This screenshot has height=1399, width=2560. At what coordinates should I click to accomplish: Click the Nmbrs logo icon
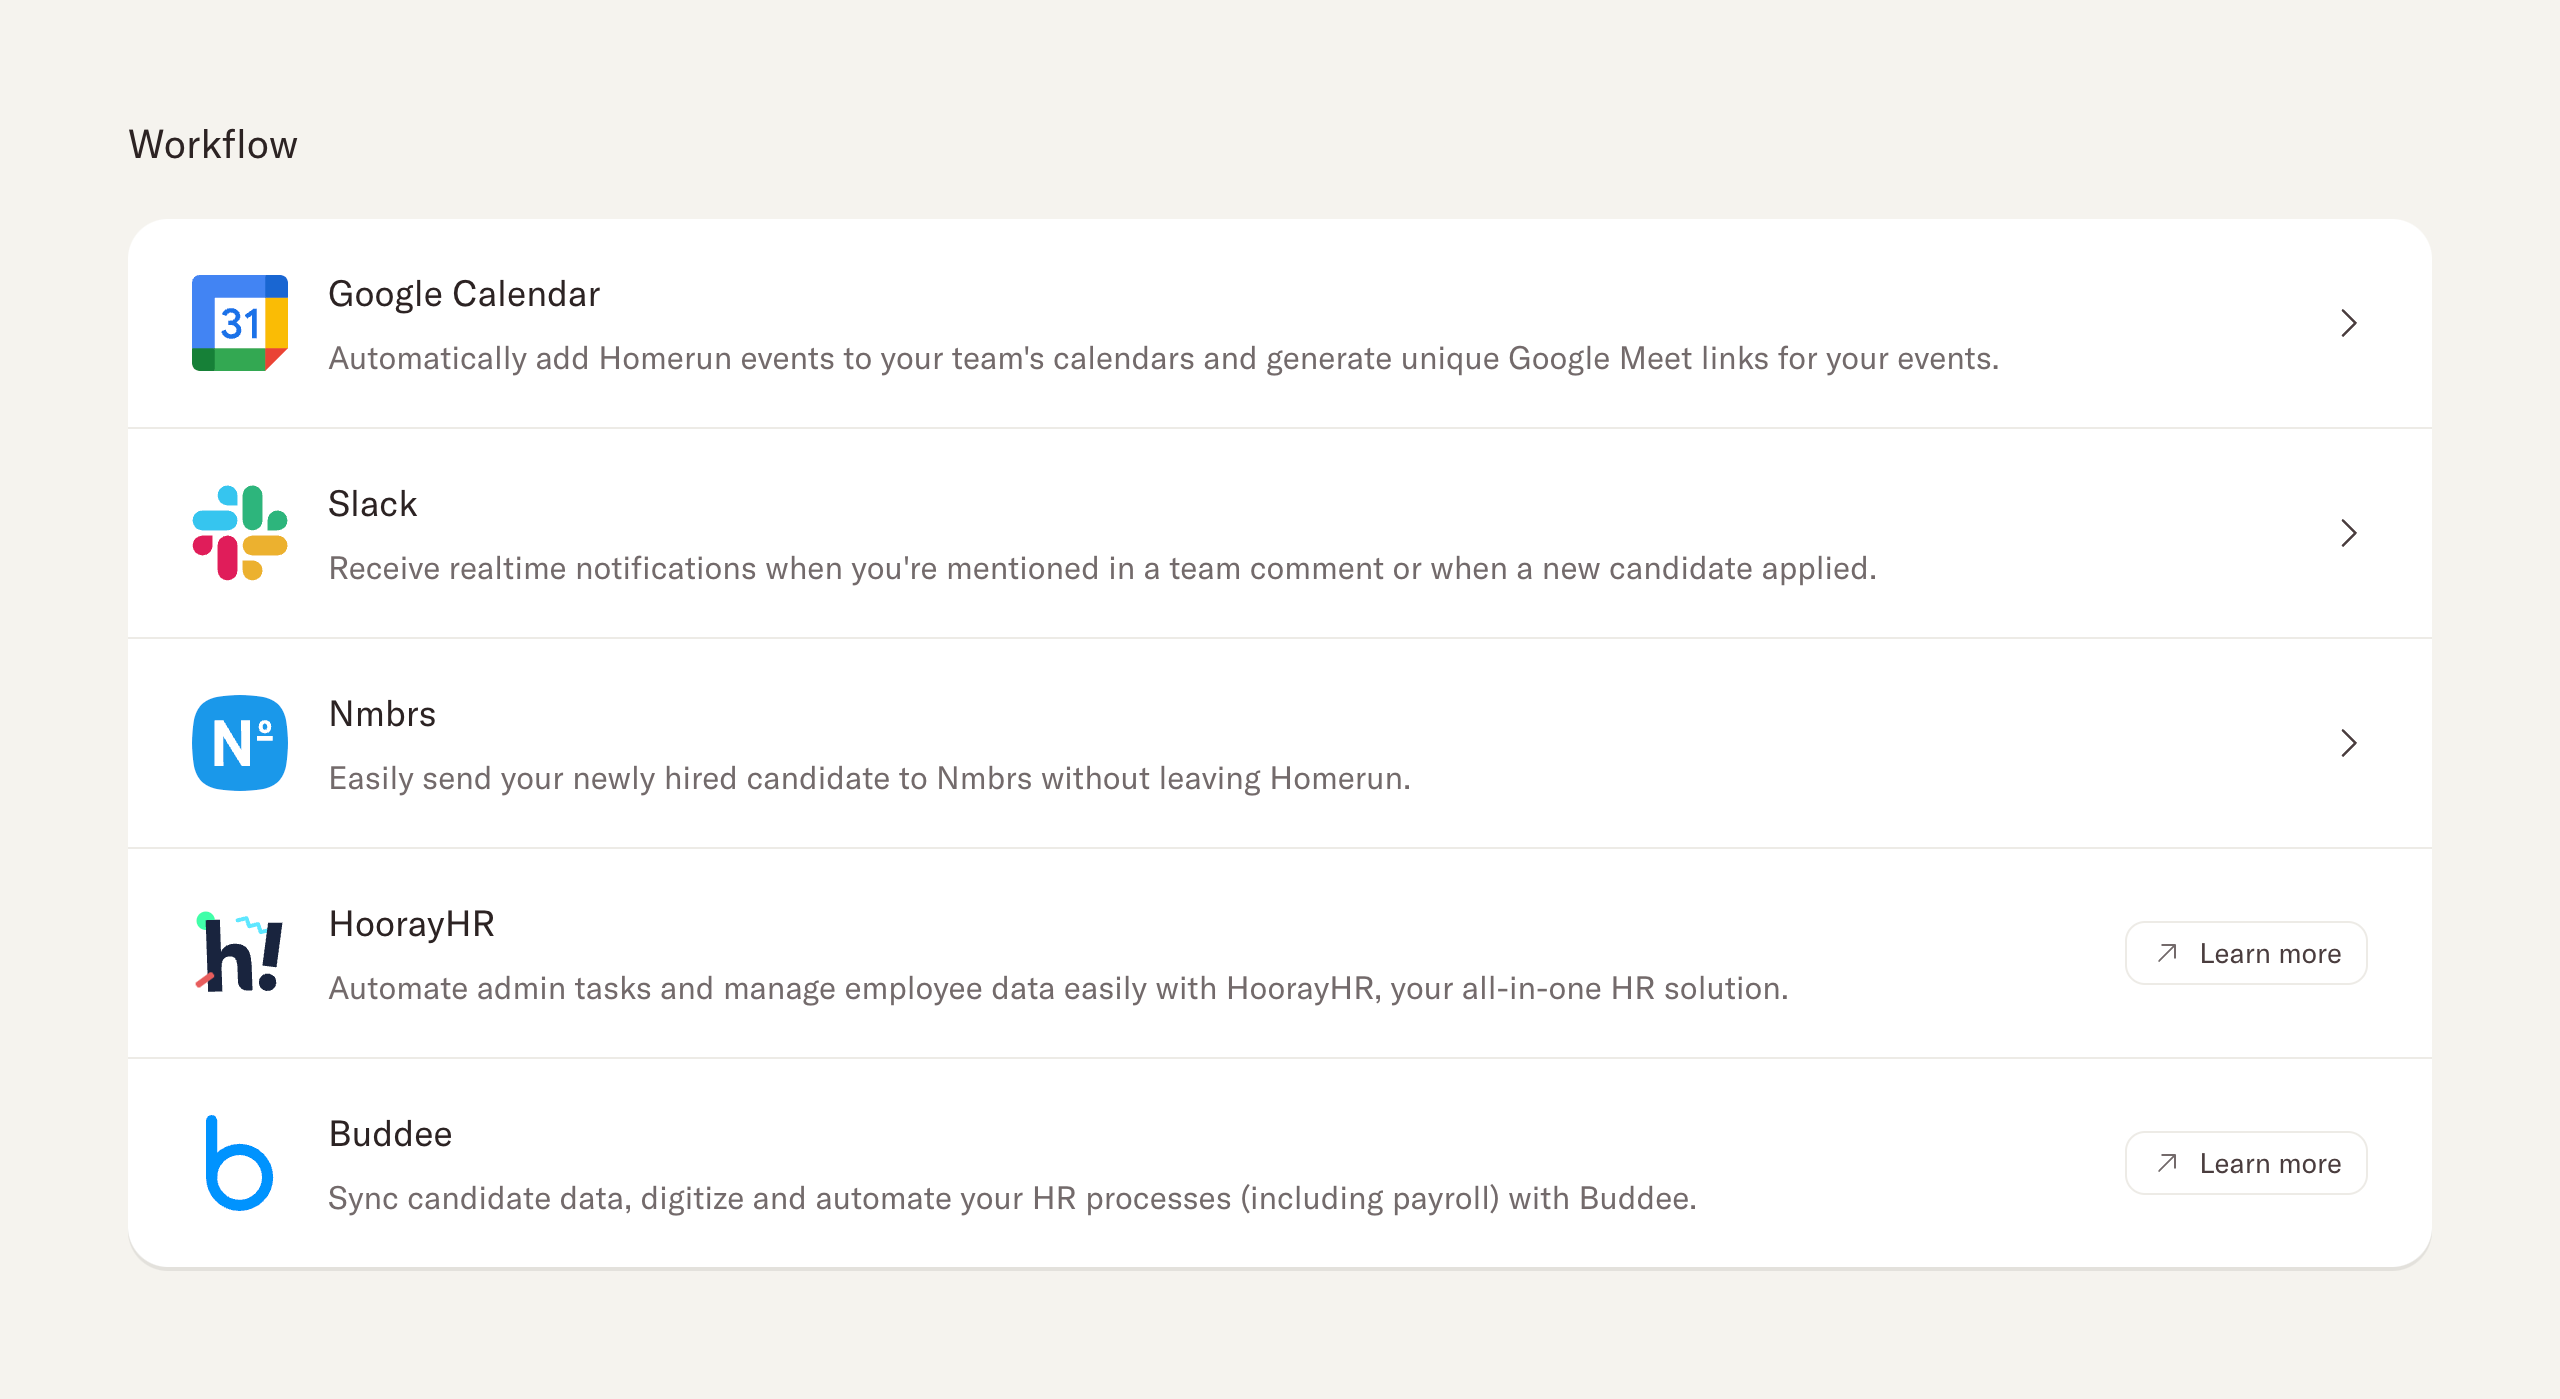[240, 743]
